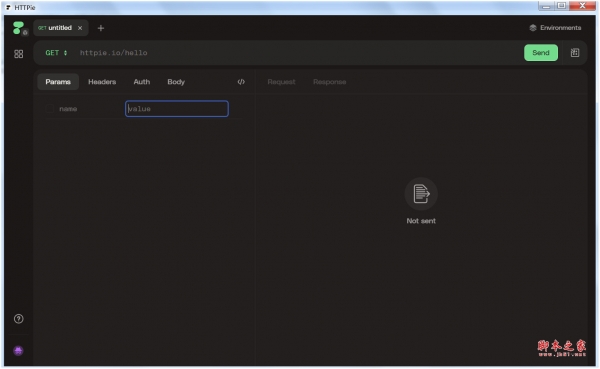Open the help question mark icon
This screenshot has width=600, height=369.
point(18,319)
